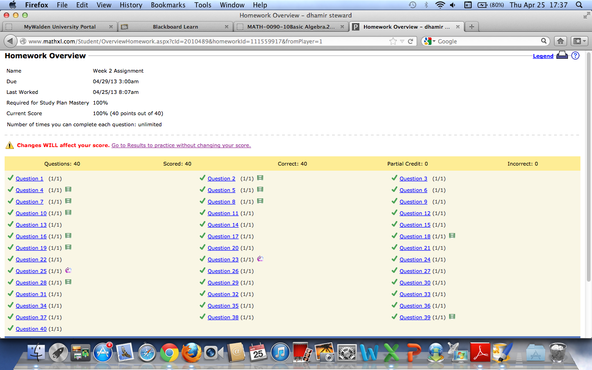This screenshot has height=370, width=592.
Task: Click the search magnifier in Google box
Action: click(544, 41)
